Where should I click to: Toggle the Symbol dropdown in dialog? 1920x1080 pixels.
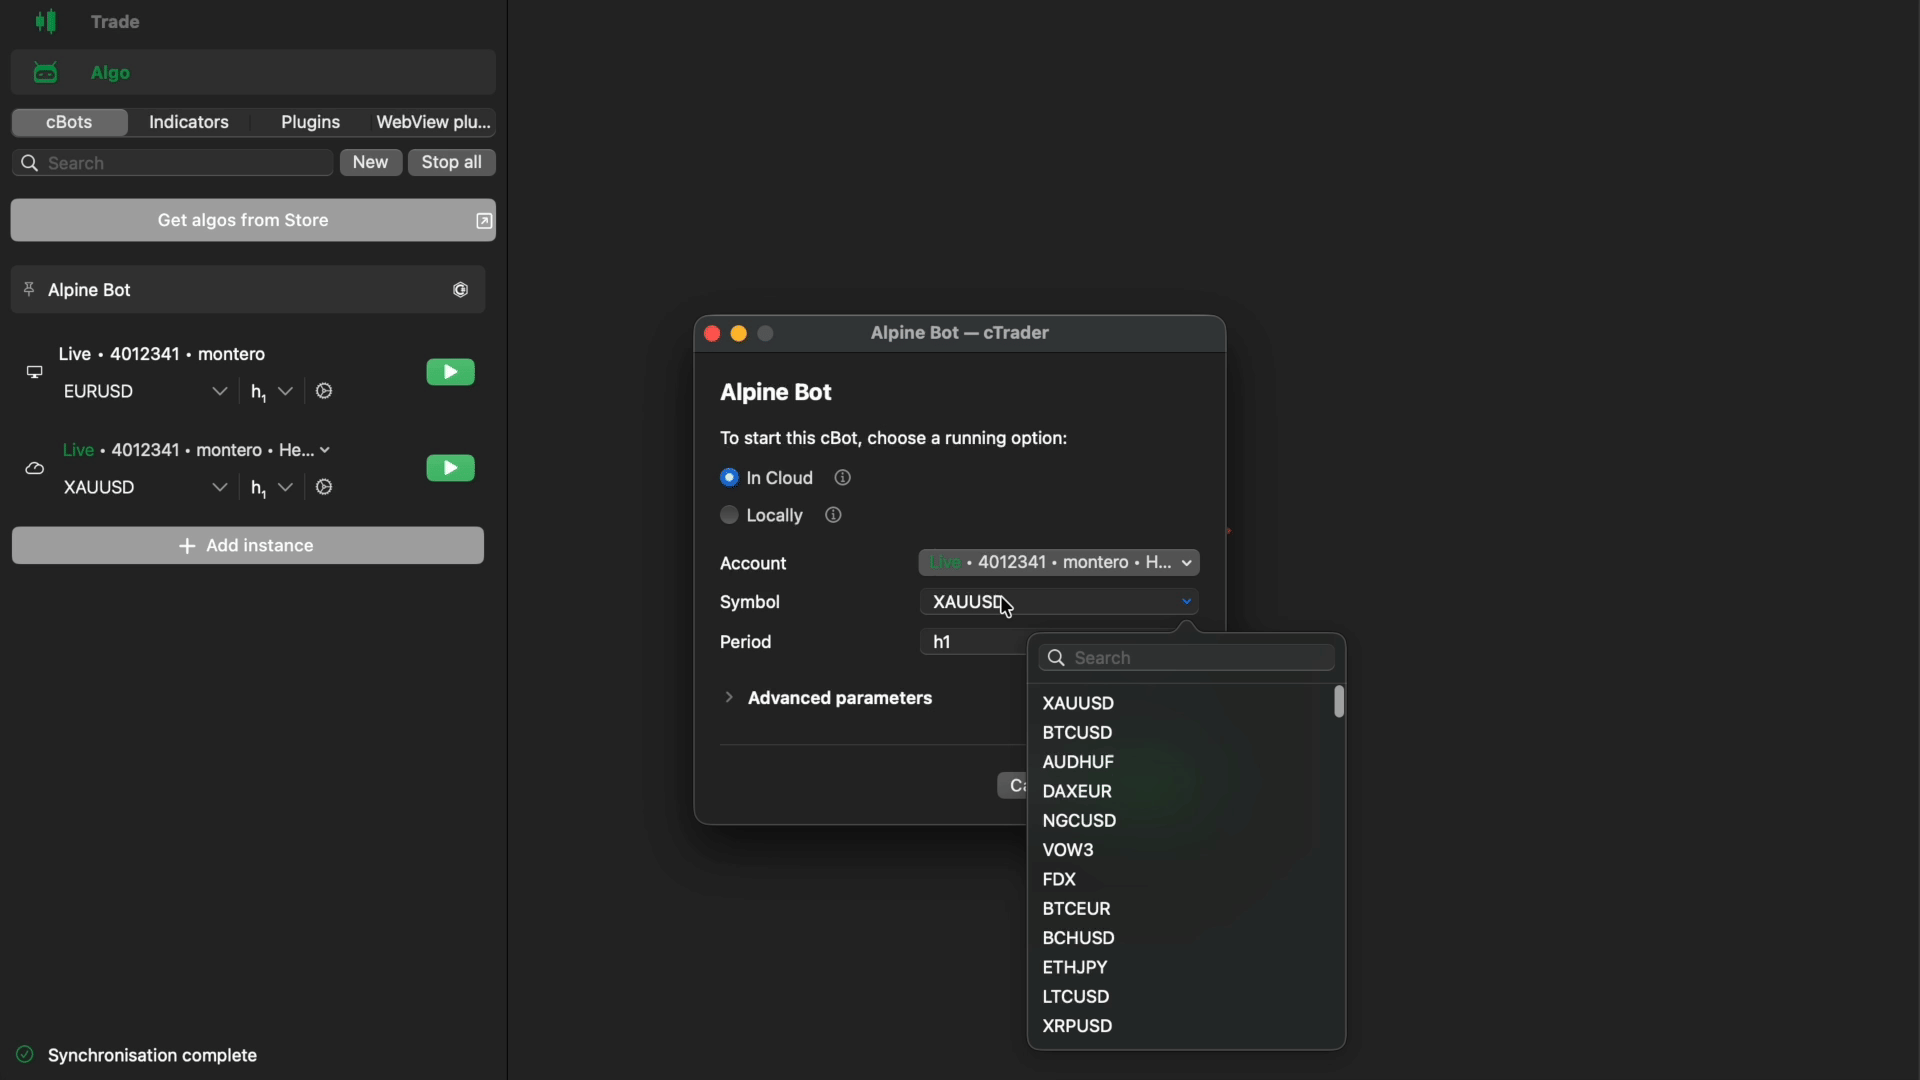point(1060,602)
